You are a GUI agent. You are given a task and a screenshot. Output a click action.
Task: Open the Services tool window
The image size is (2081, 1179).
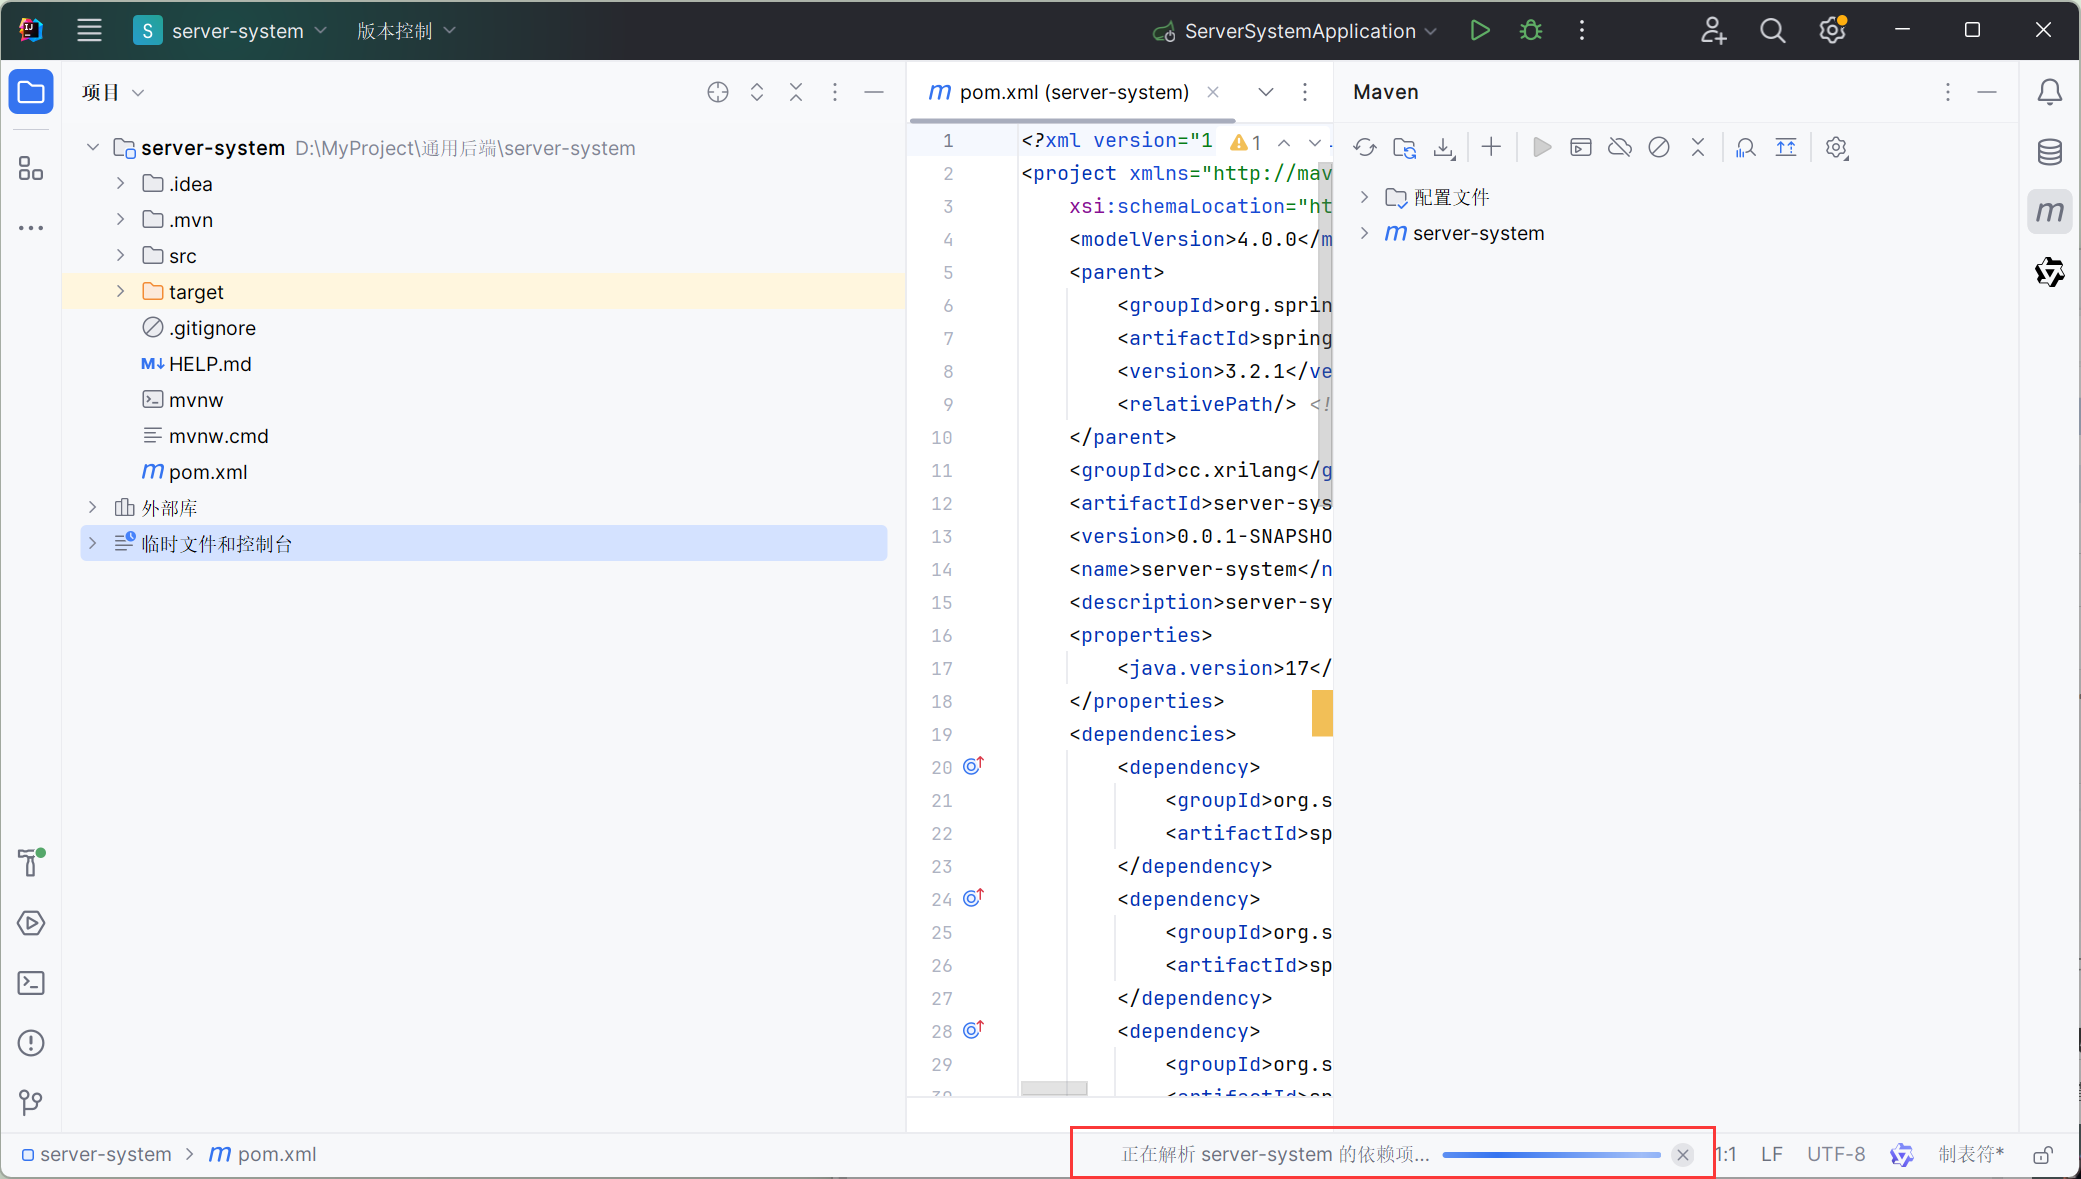(31, 922)
